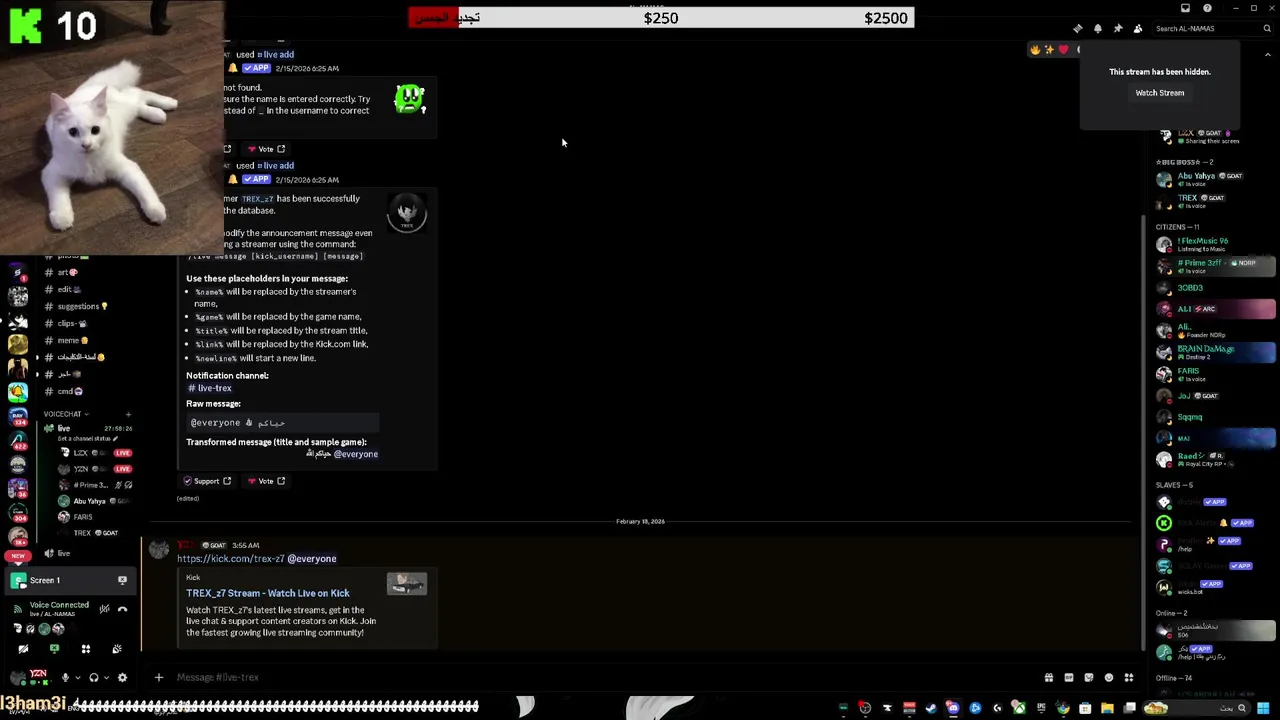
Task: Open User Settings gear
Action: click(x=122, y=677)
